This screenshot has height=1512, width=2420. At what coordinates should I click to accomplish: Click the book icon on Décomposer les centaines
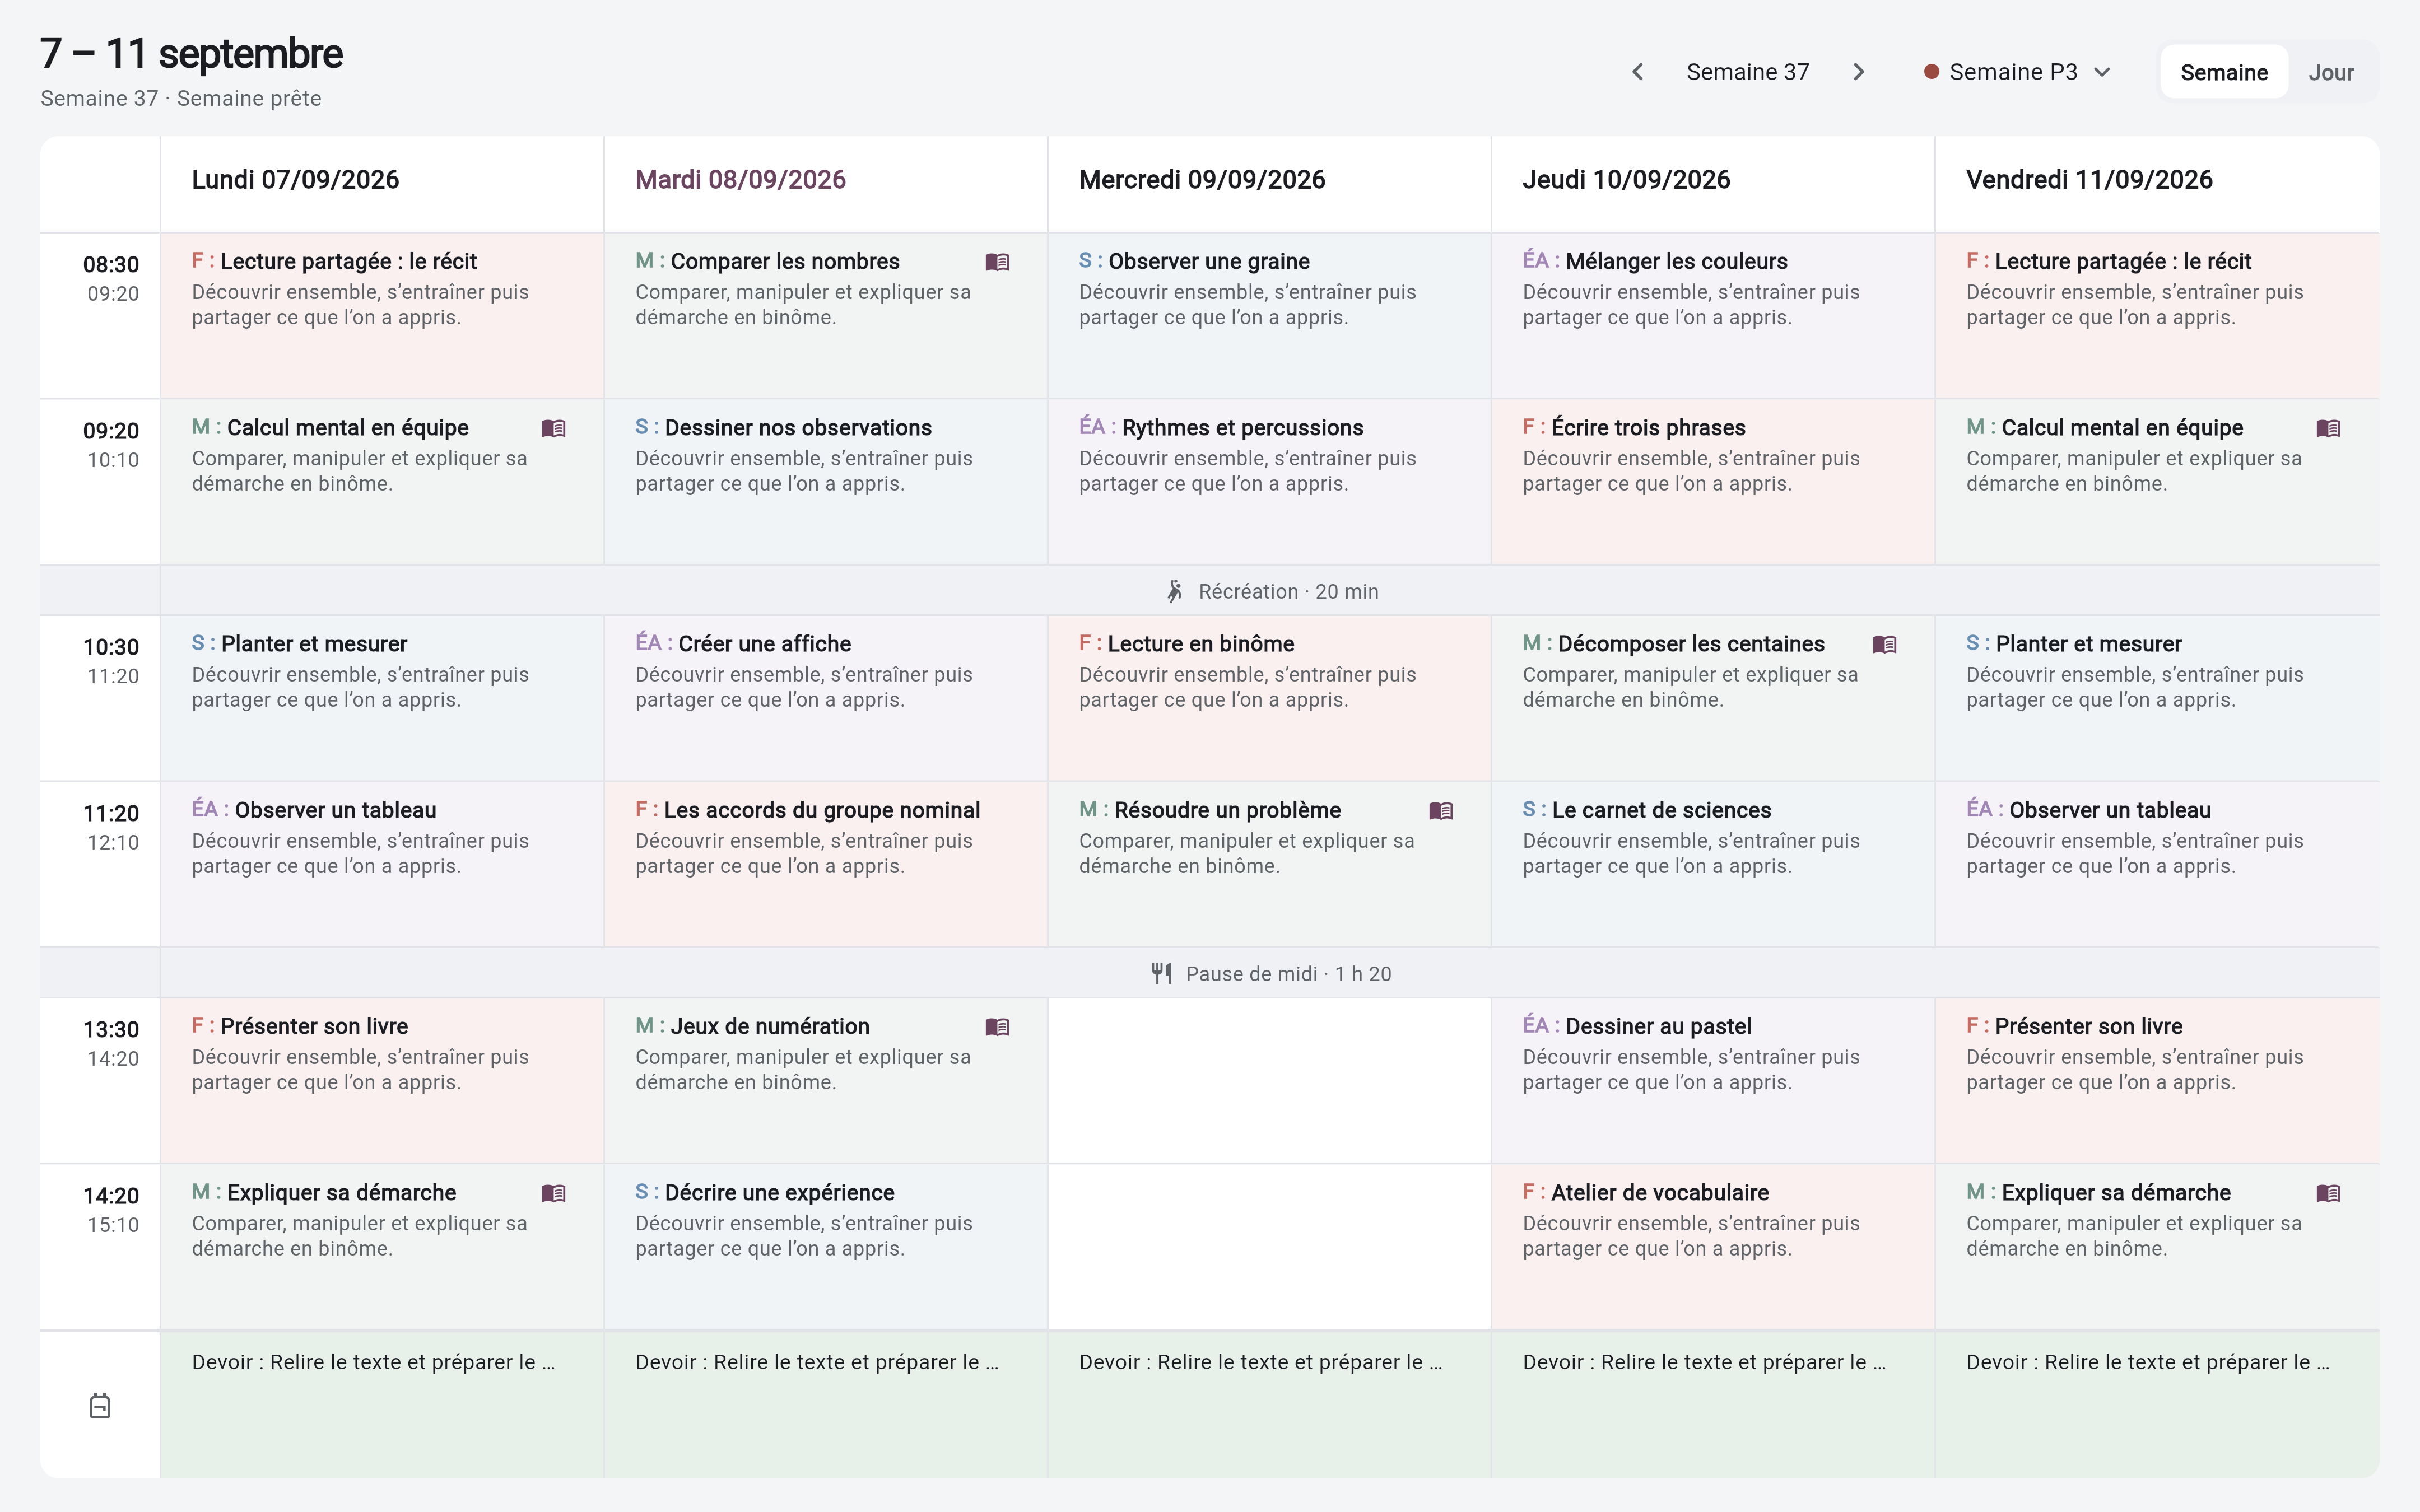[x=1884, y=645]
